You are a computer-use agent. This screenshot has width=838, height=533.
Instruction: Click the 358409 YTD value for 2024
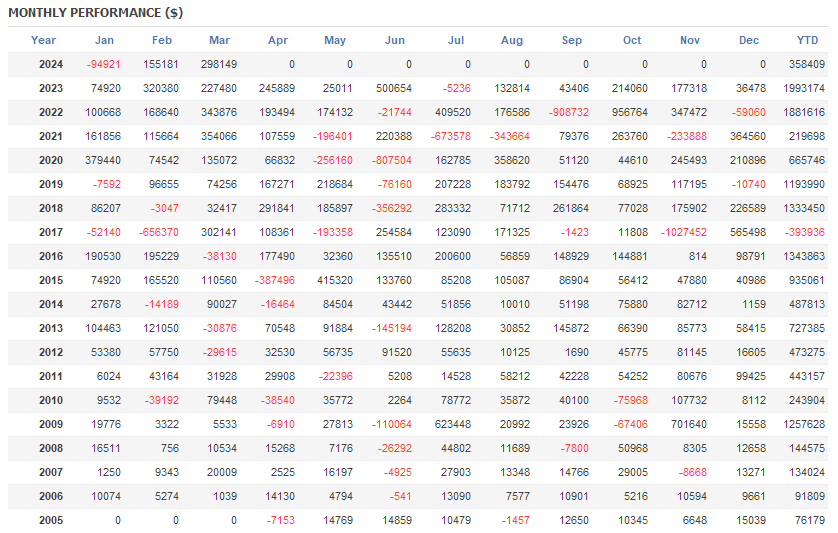(x=807, y=65)
